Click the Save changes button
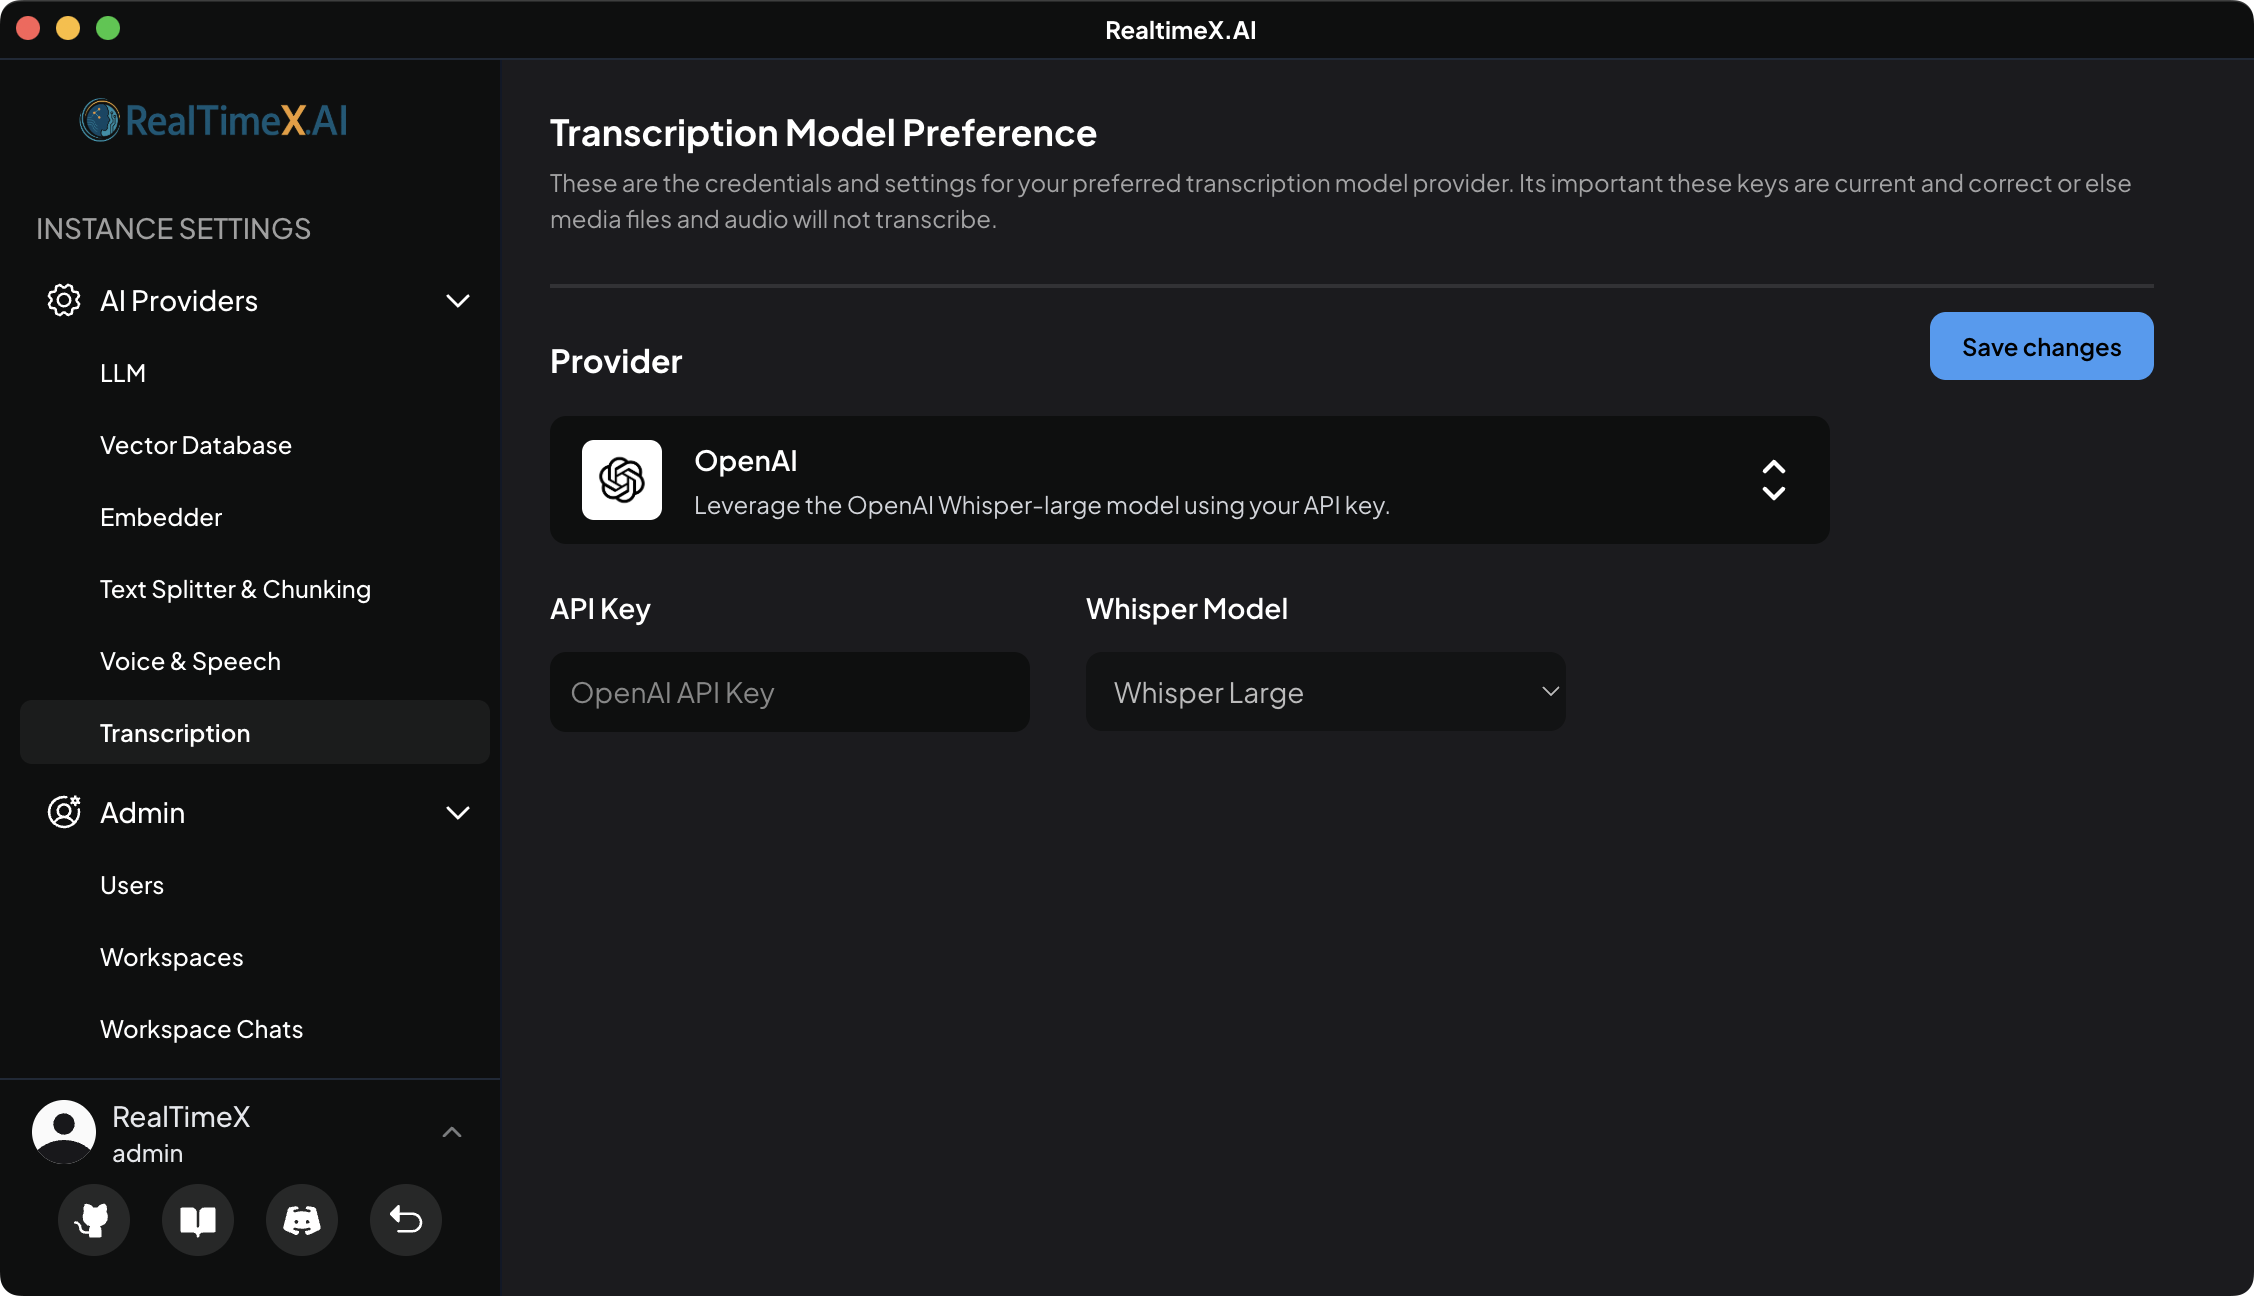This screenshot has width=2254, height=1296. coord(2040,346)
